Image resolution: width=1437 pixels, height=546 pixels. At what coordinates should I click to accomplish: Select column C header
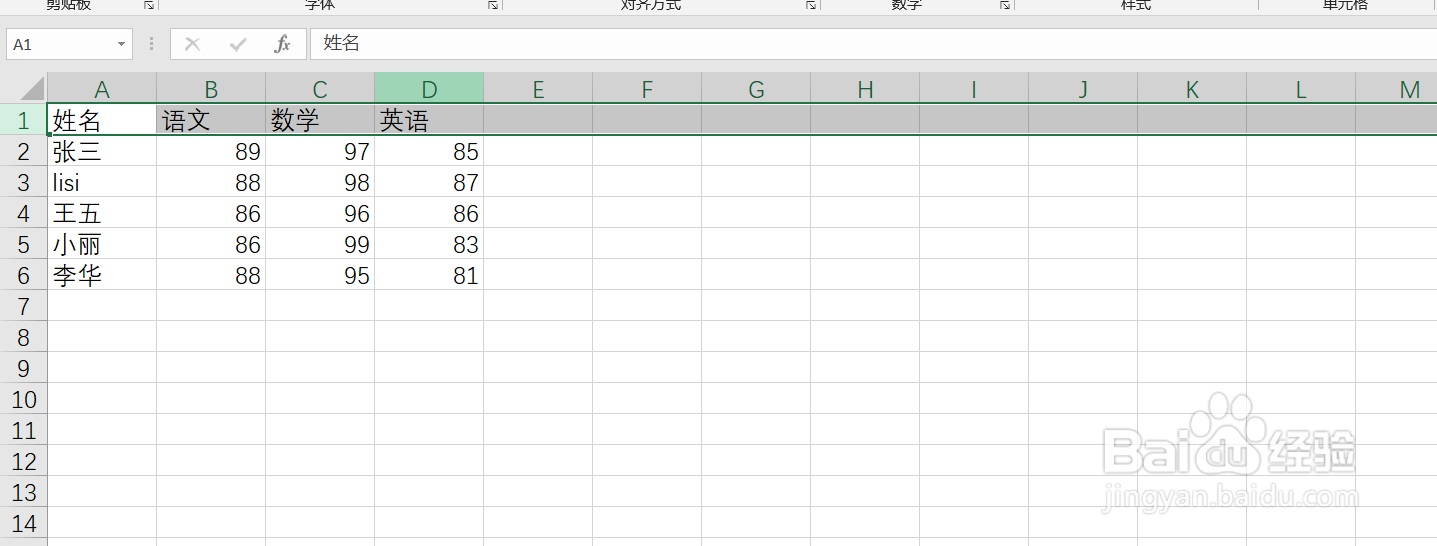pos(320,89)
